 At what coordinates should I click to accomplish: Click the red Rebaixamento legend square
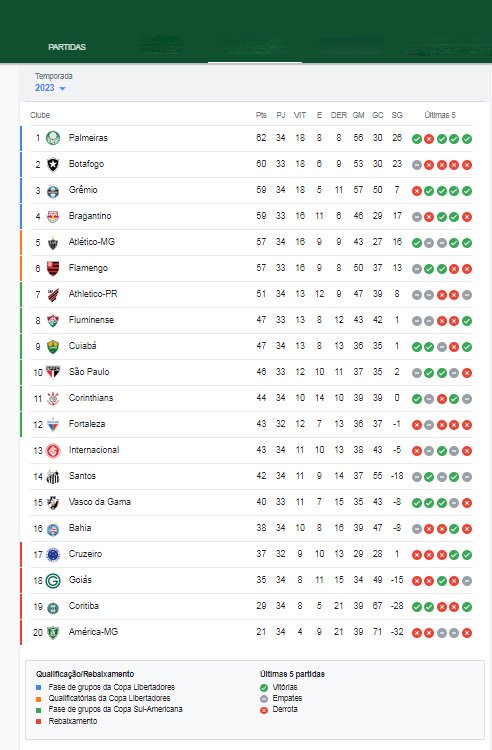39,721
